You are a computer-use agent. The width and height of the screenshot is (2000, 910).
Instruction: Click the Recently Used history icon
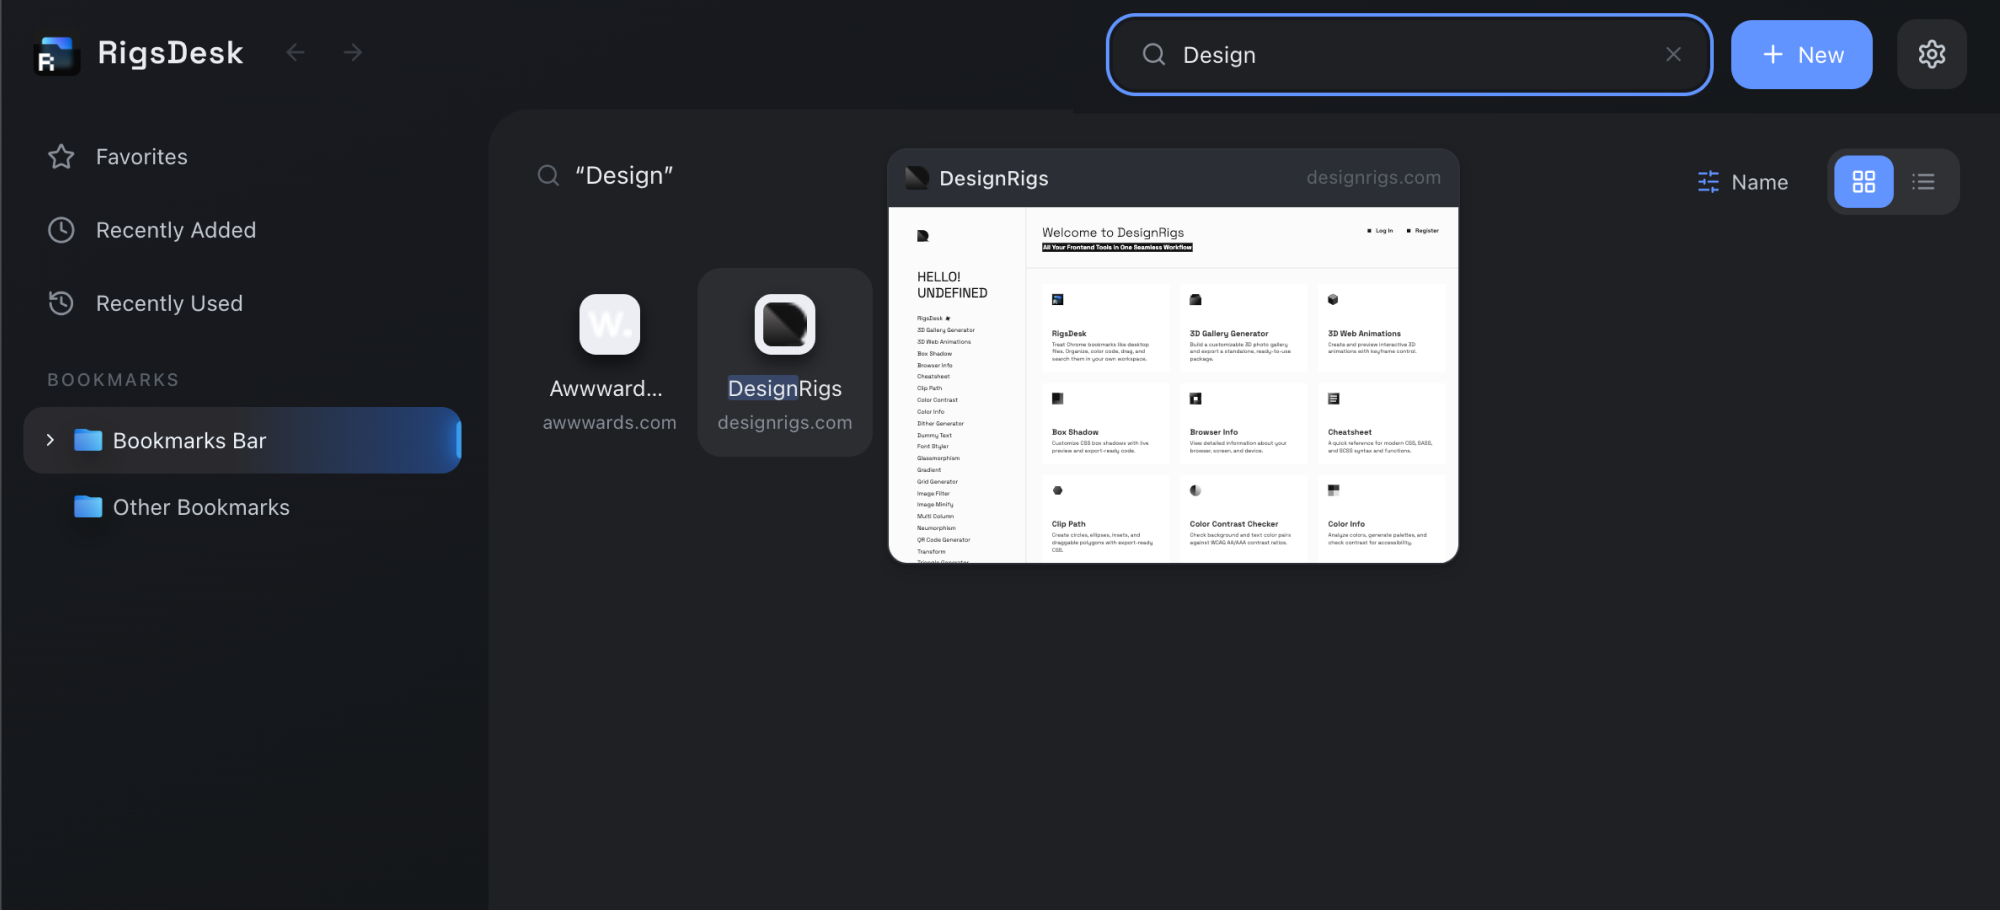pos(61,303)
